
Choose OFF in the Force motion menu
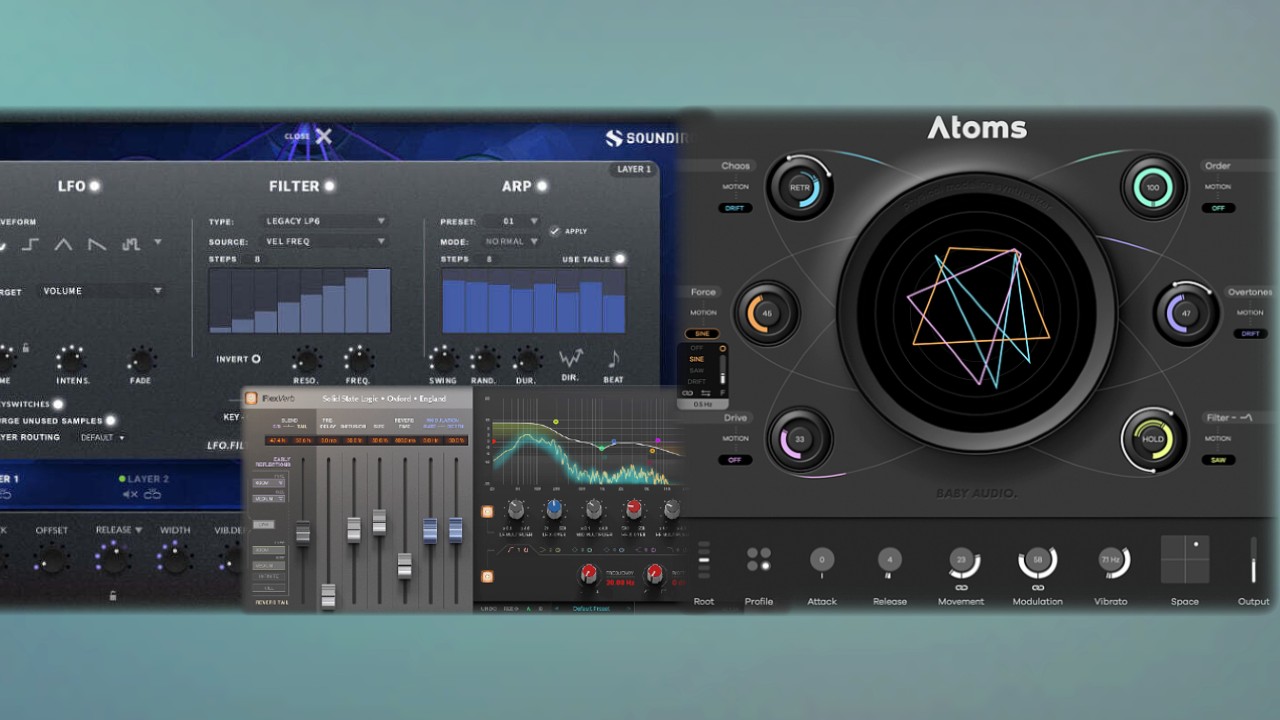(x=697, y=348)
